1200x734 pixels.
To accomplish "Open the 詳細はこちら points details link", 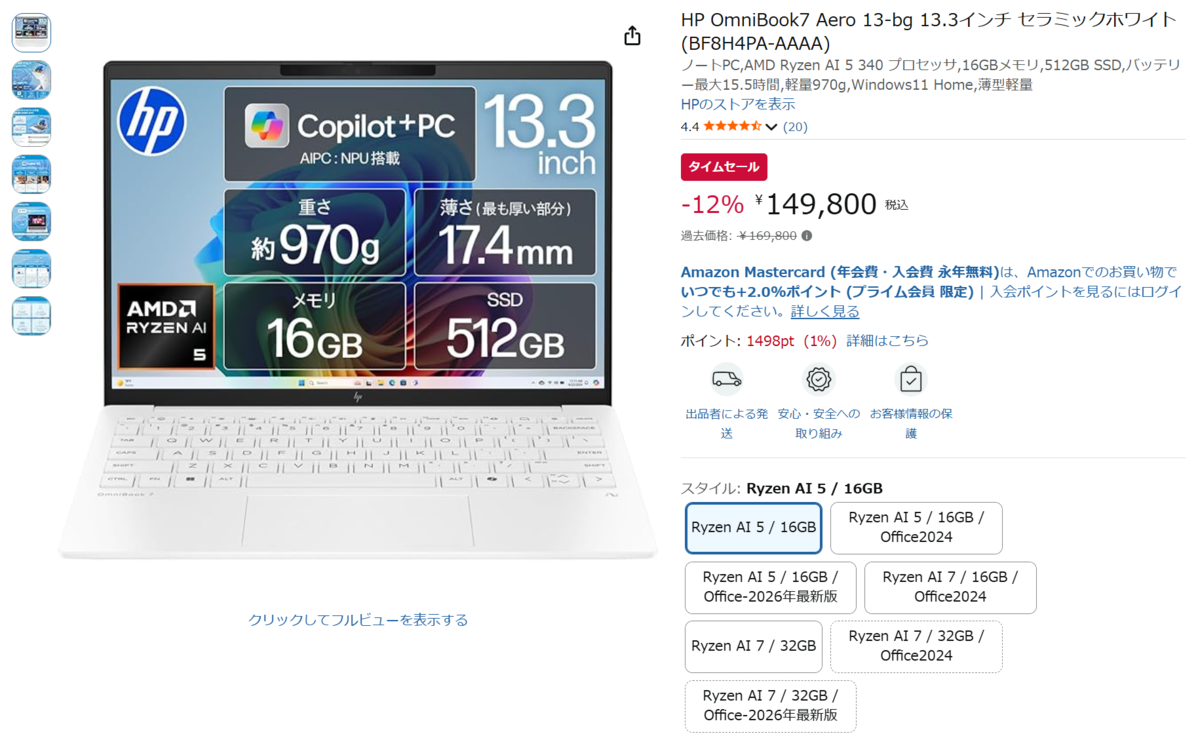I will pos(887,341).
